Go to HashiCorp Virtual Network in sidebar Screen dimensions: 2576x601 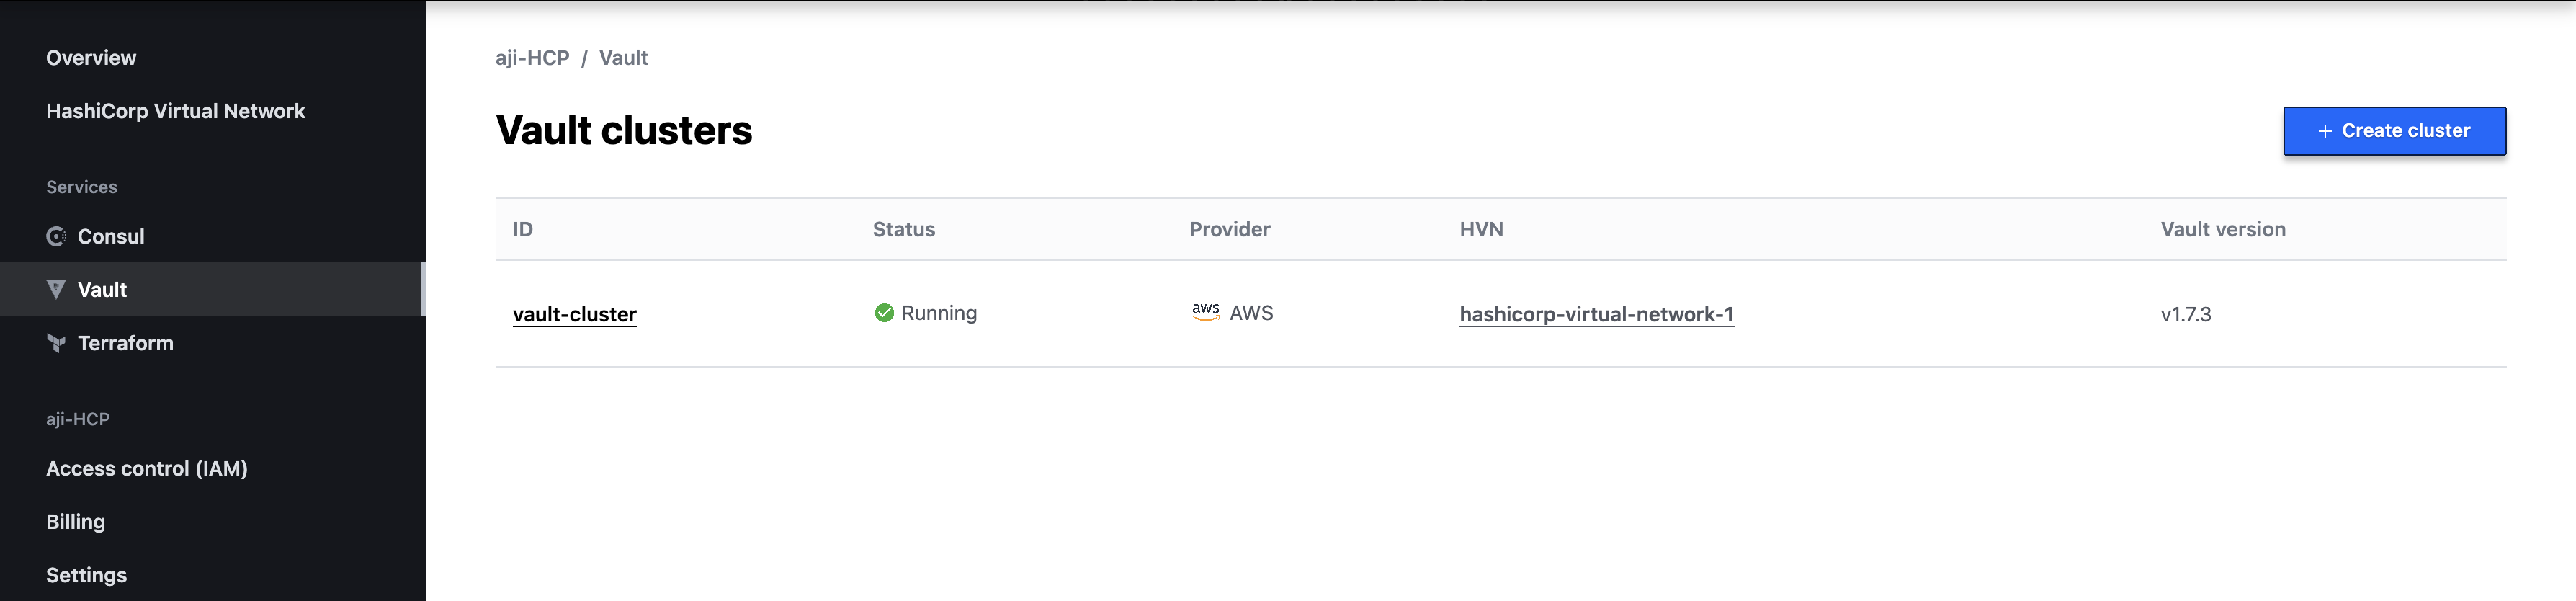pyautogui.click(x=175, y=111)
